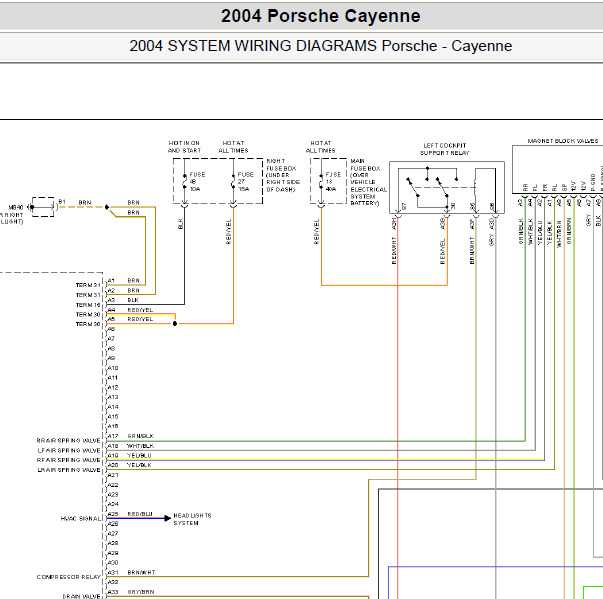Click pin A29 label

click(113, 553)
